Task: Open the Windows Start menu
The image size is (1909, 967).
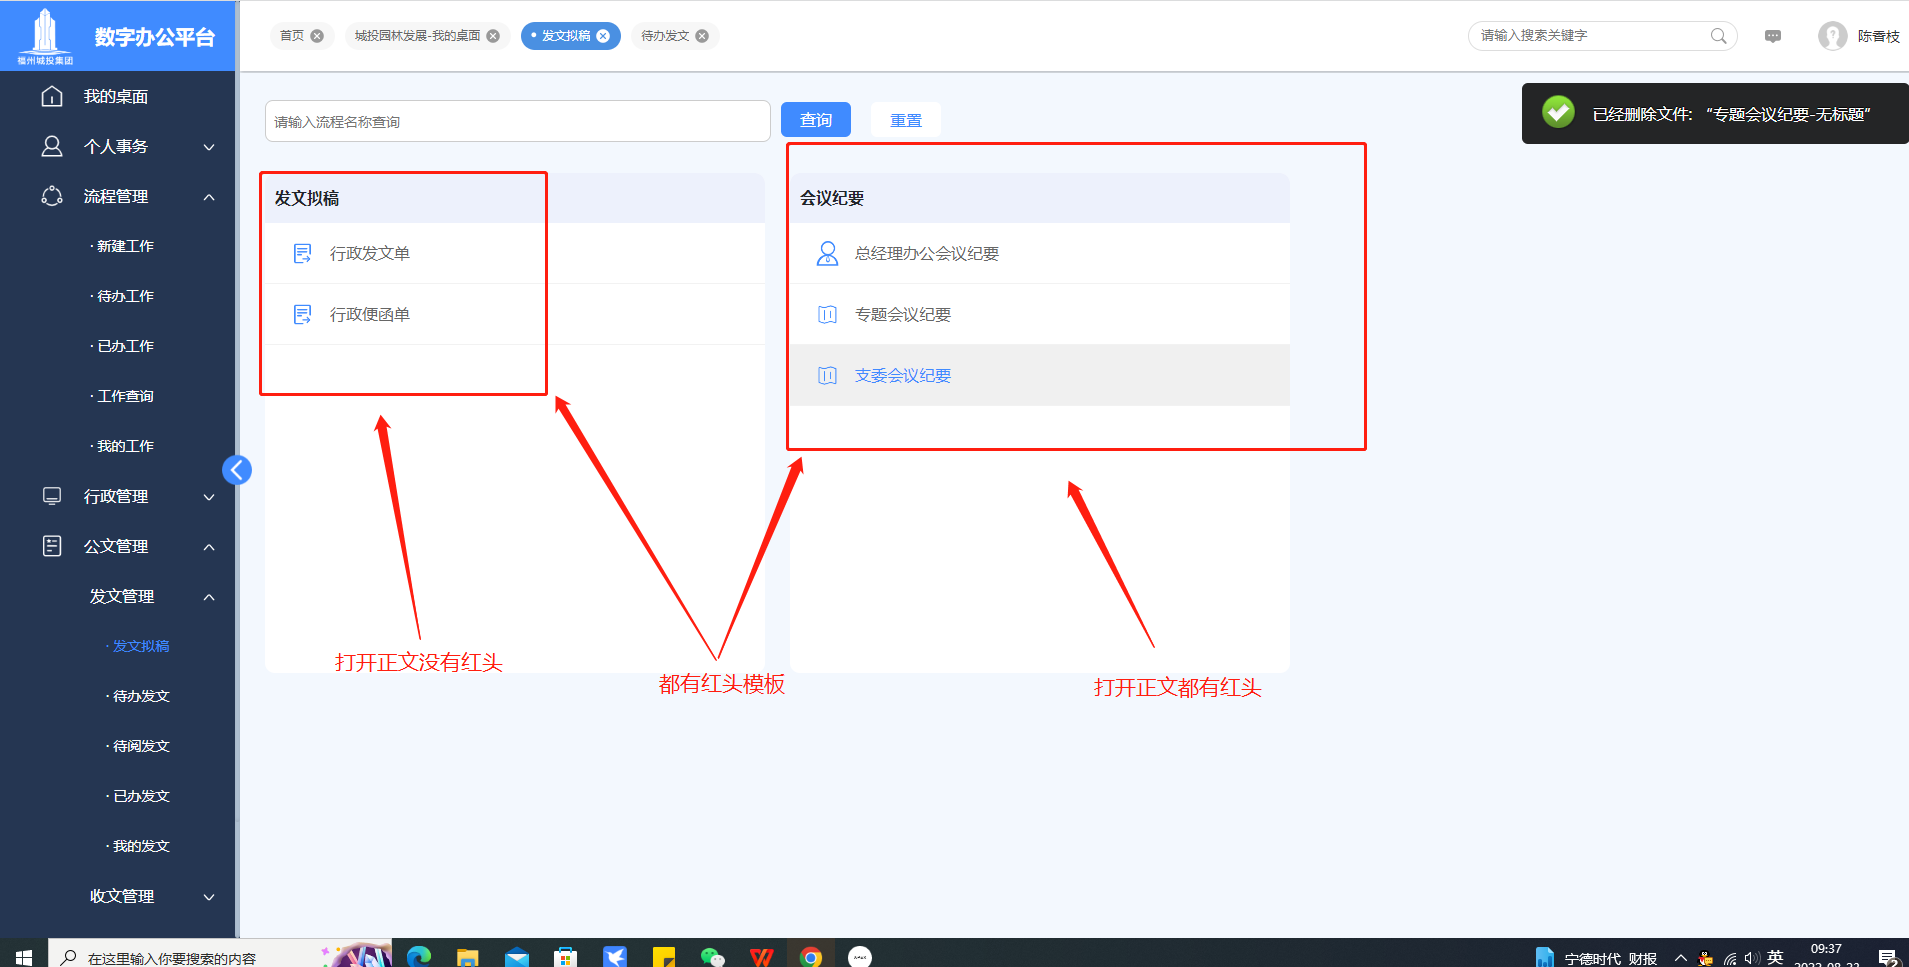Action: [24, 956]
